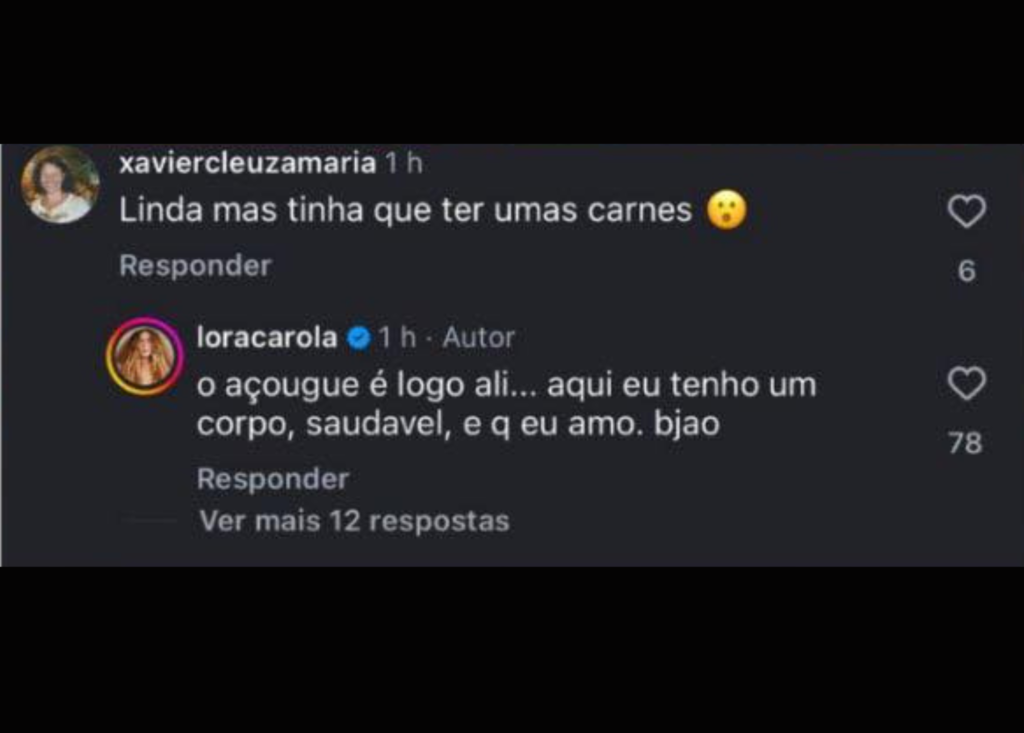Open xaviercleuzamaria's profile picture

click(60, 185)
